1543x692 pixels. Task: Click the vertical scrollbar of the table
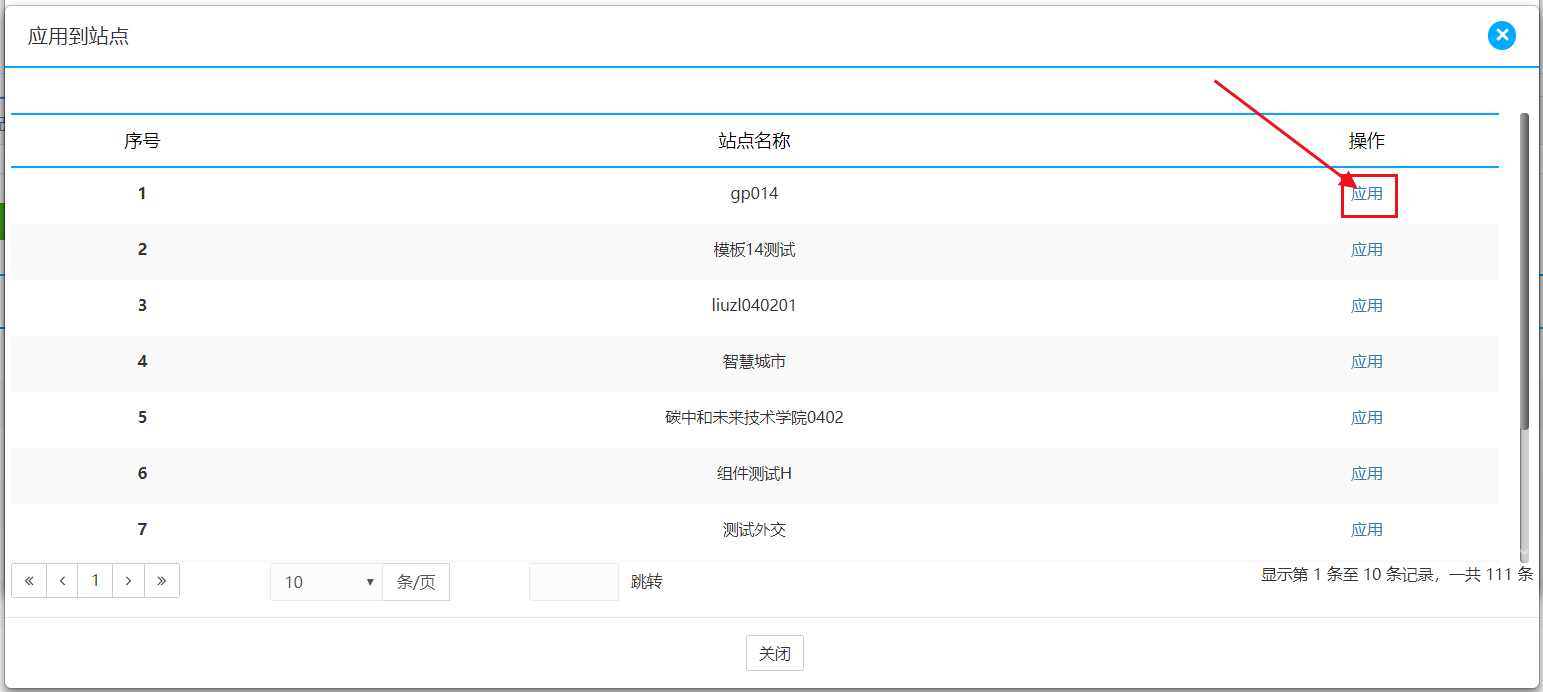coord(1524,270)
